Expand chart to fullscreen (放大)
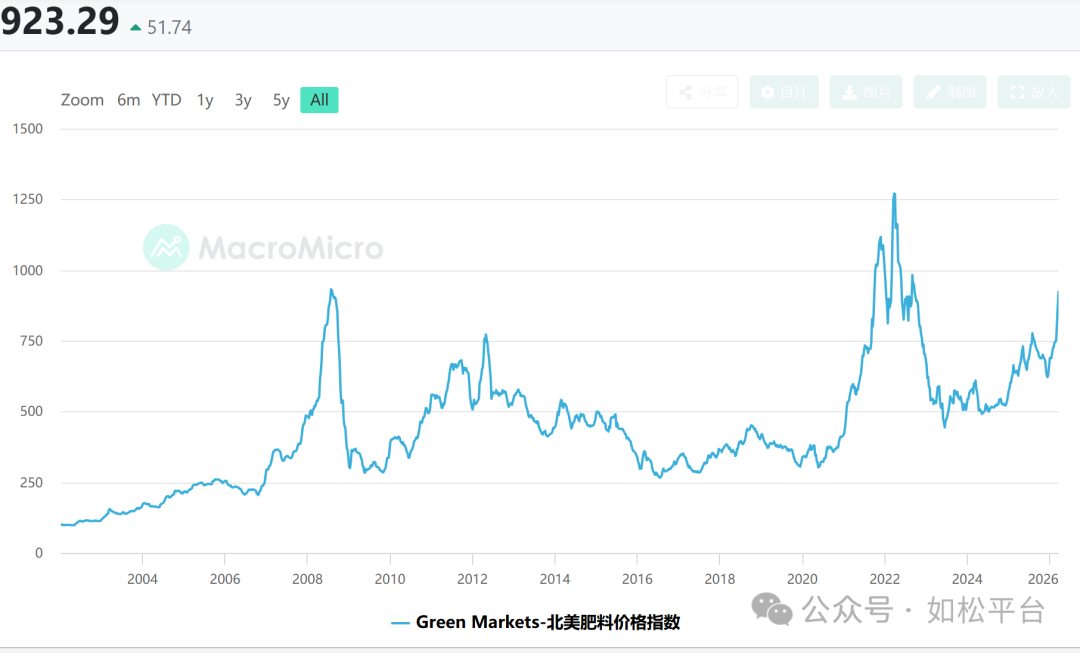Viewport: 1080px width, 653px height. coord(1034,92)
